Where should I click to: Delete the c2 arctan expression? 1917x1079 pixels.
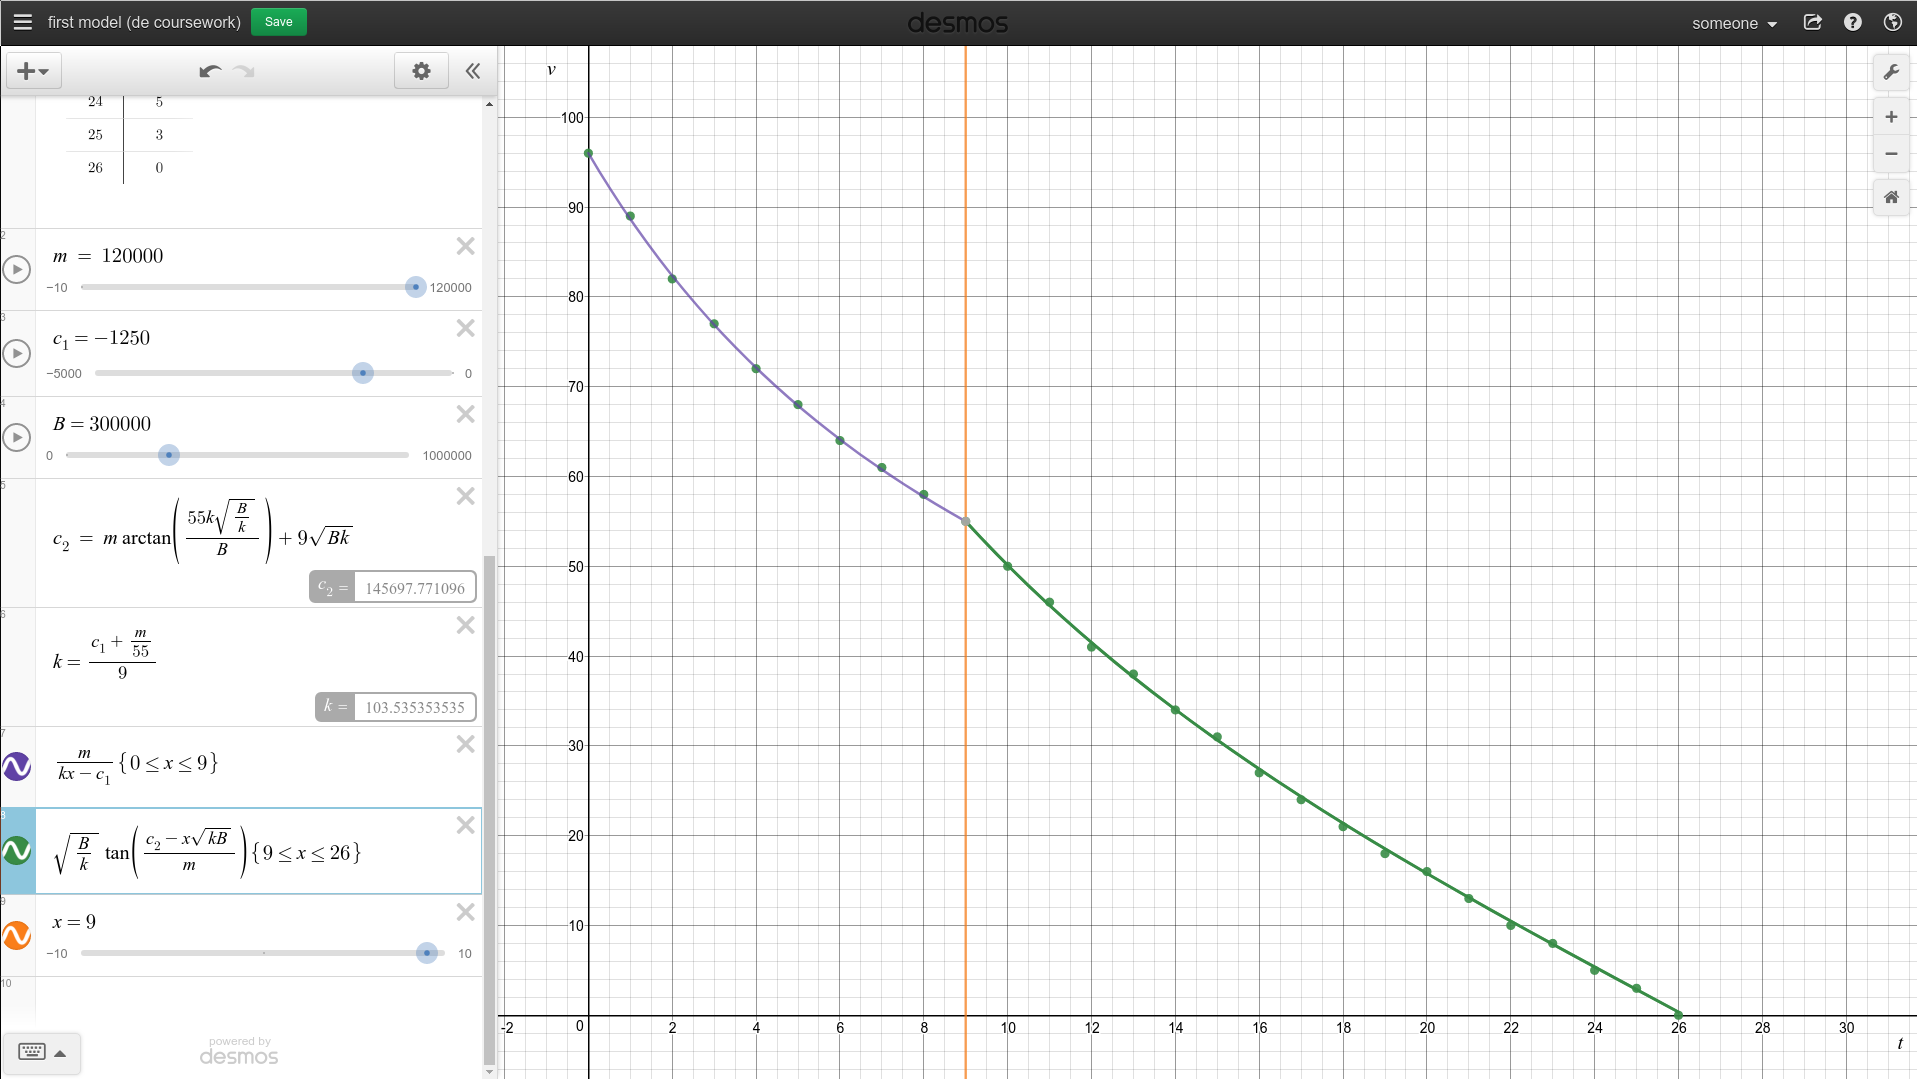[465, 496]
